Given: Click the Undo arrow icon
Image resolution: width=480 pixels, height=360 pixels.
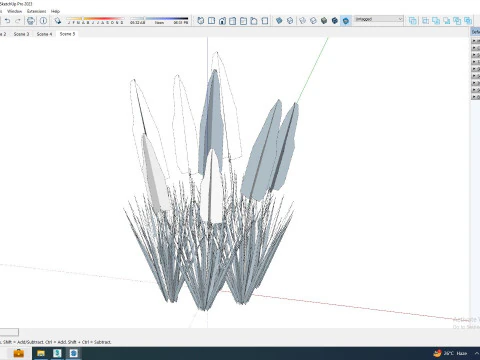Looking at the screenshot, I should [x=7, y=21].
